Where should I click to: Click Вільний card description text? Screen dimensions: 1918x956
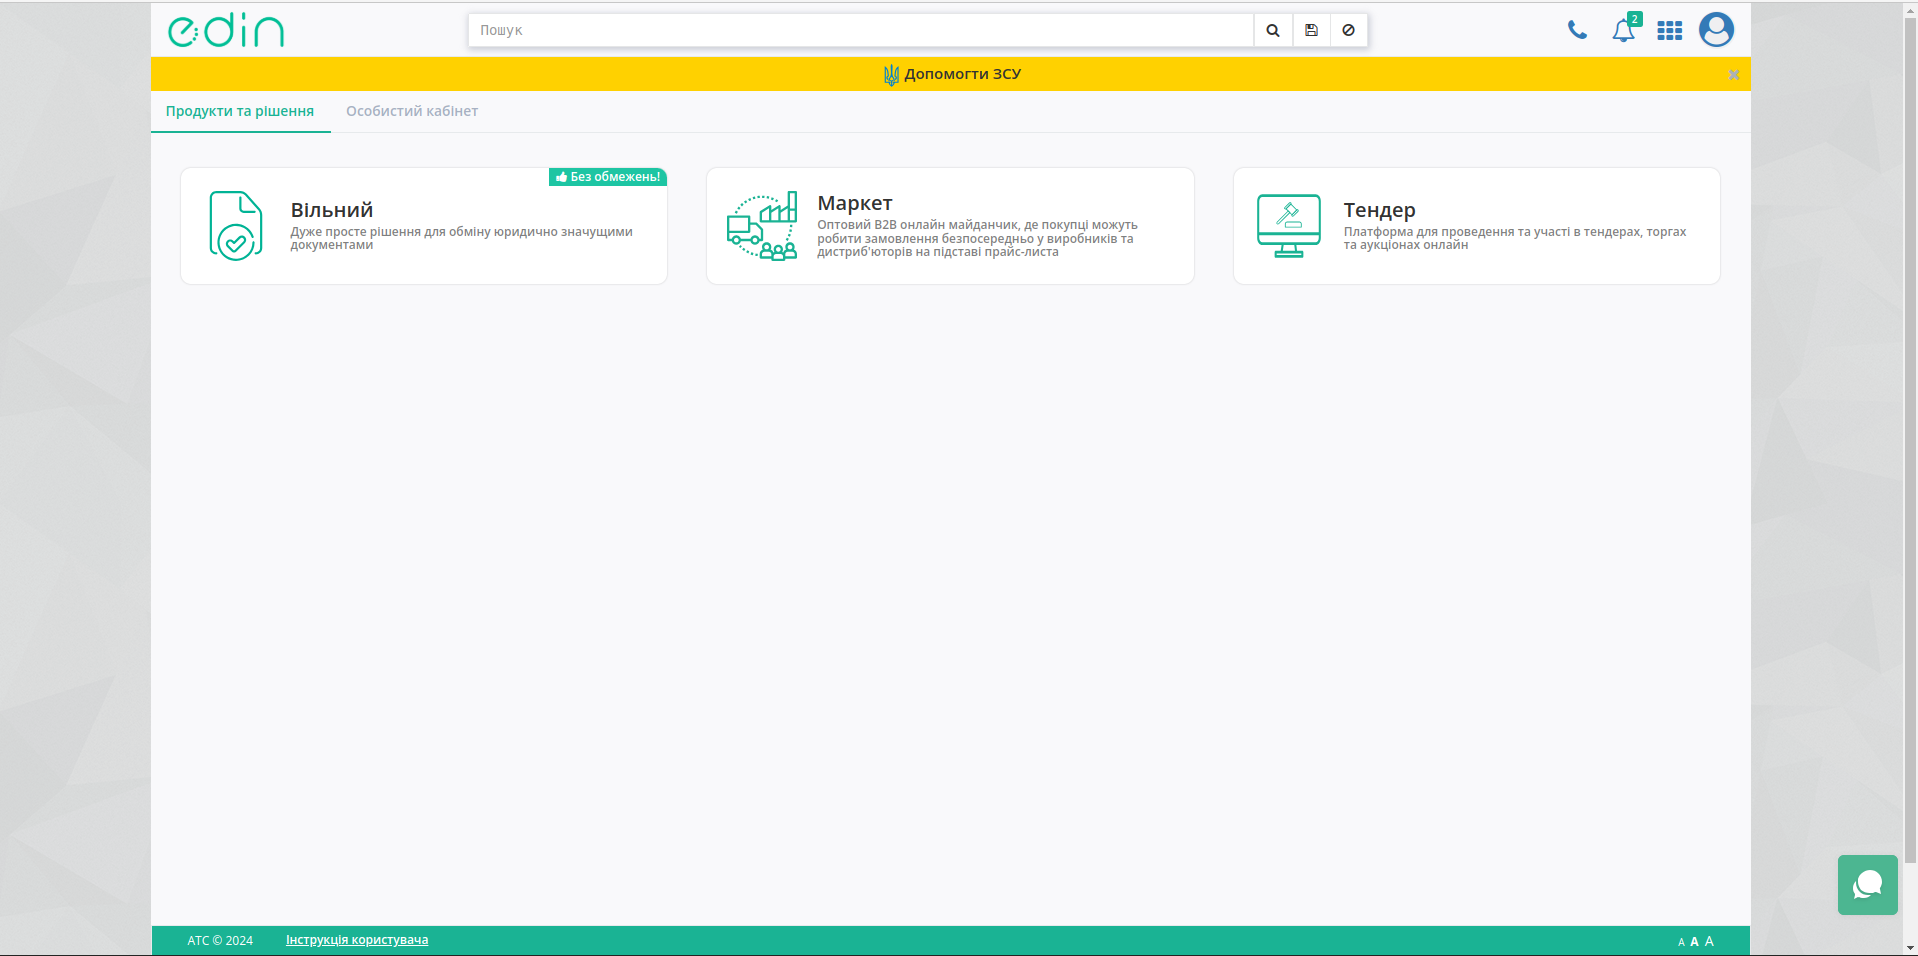pyautogui.click(x=461, y=238)
